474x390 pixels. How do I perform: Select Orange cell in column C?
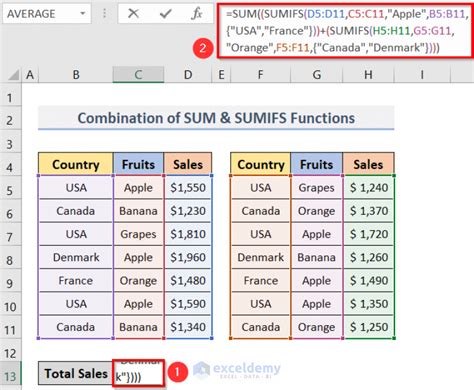coord(138,281)
